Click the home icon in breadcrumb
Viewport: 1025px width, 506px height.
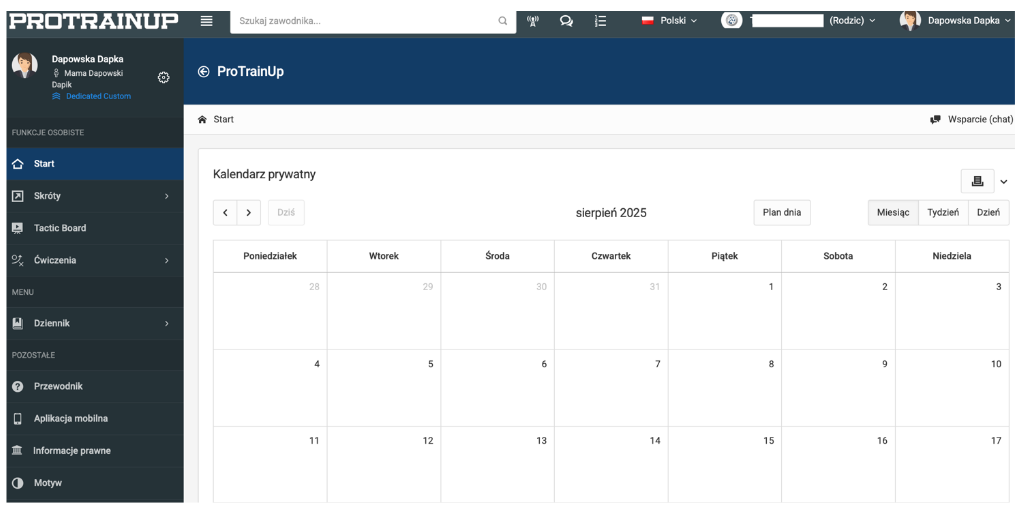(x=203, y=120)
